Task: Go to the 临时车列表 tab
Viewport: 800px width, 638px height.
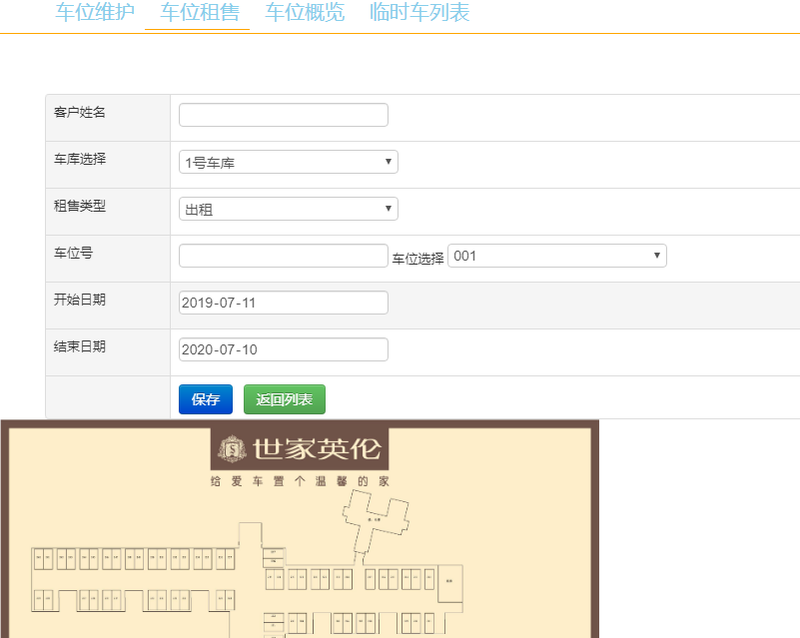Action: tap(419, 12)
